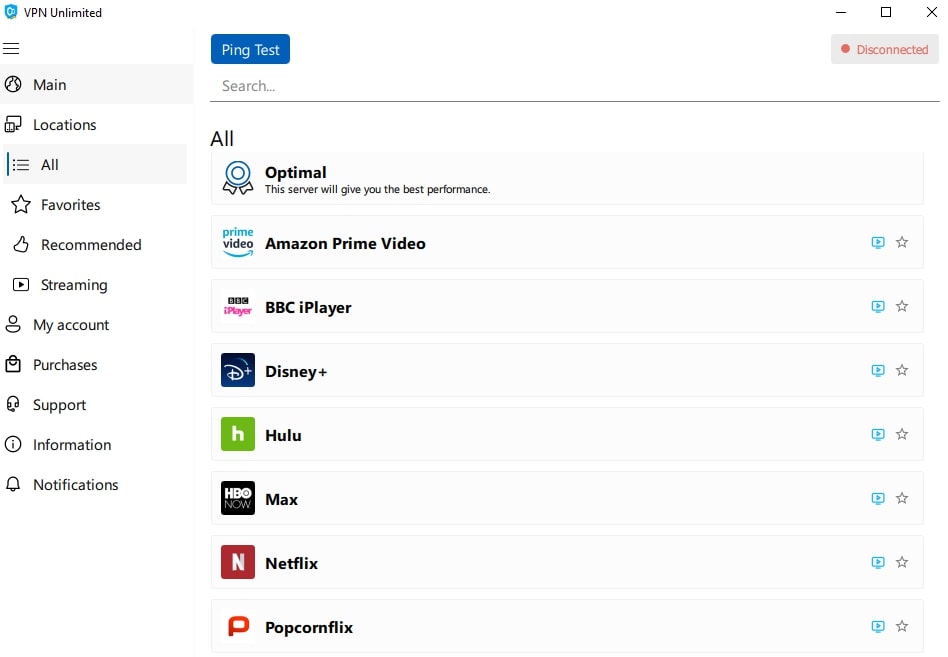Open the Locations section
Viewport: 948px width, 657px height.
point(97,125)
